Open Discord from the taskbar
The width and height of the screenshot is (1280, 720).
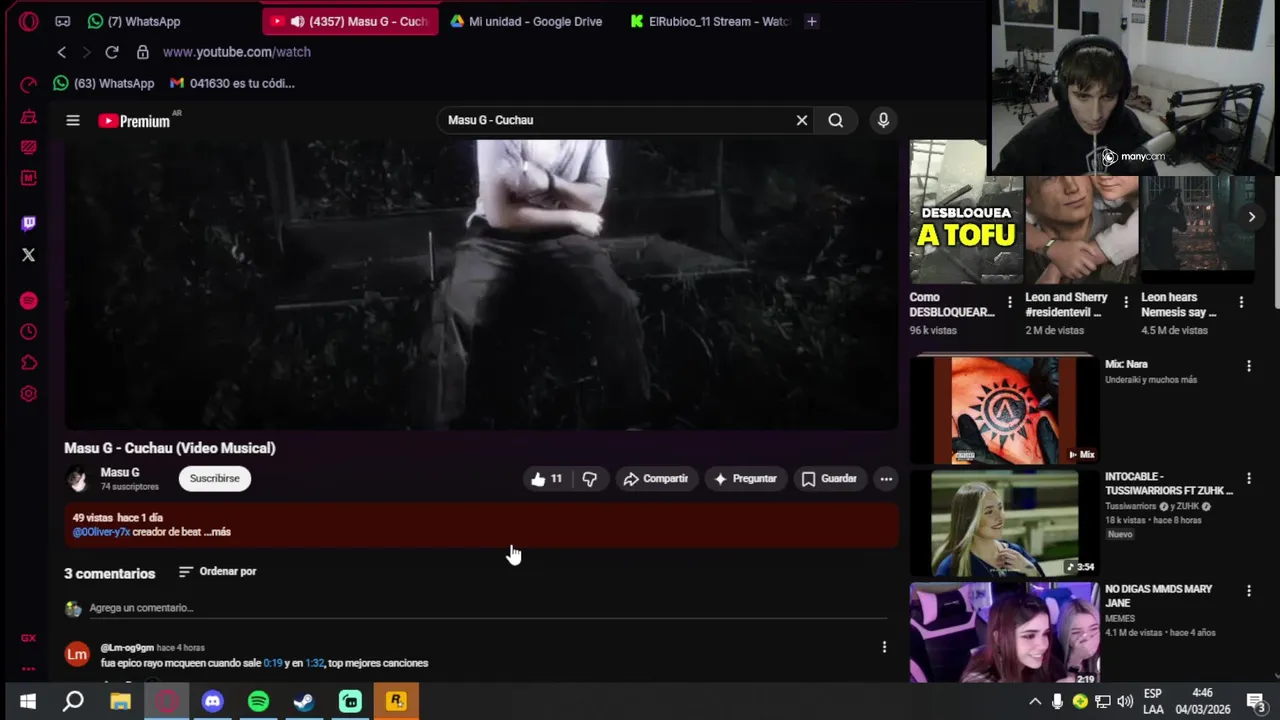click(212, 701)
